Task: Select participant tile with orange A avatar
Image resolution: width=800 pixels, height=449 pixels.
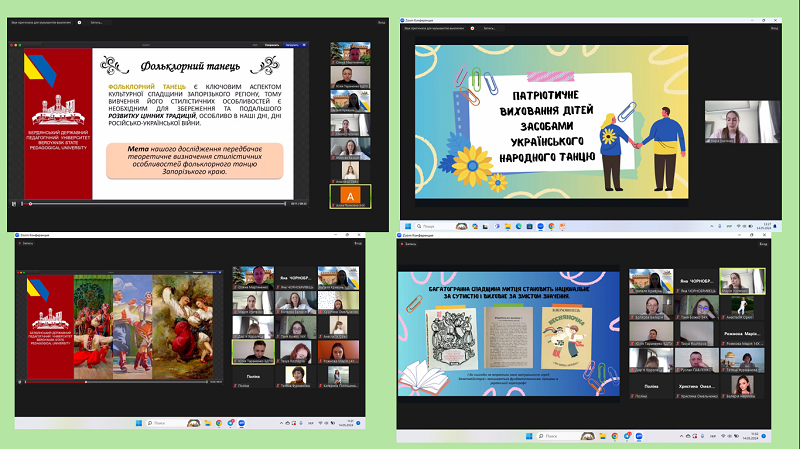Action: (x=348, y=194)
